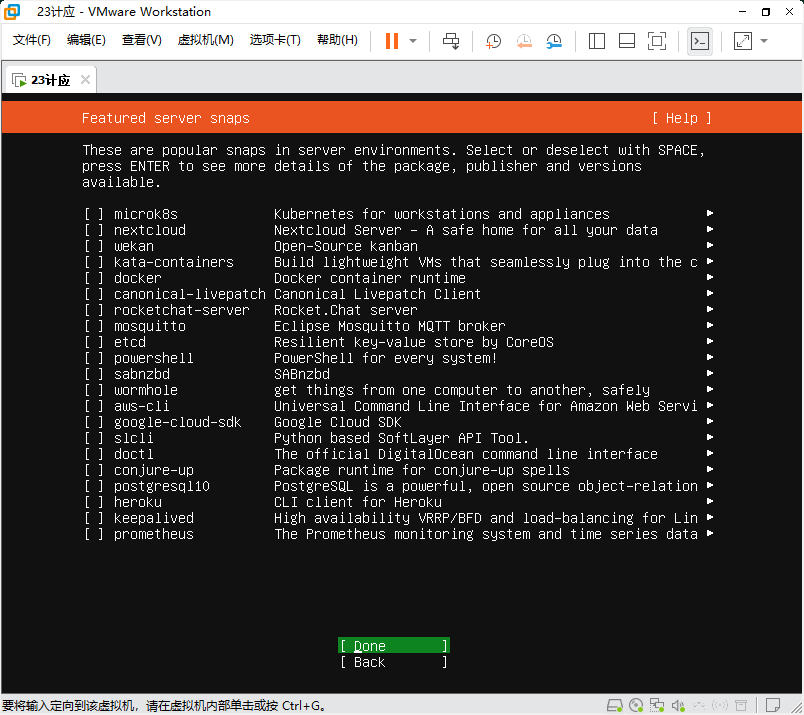Open the installer Help button
Image resolution: width=804 pixels, height=715 pixels.
click(x=681, y=118)
